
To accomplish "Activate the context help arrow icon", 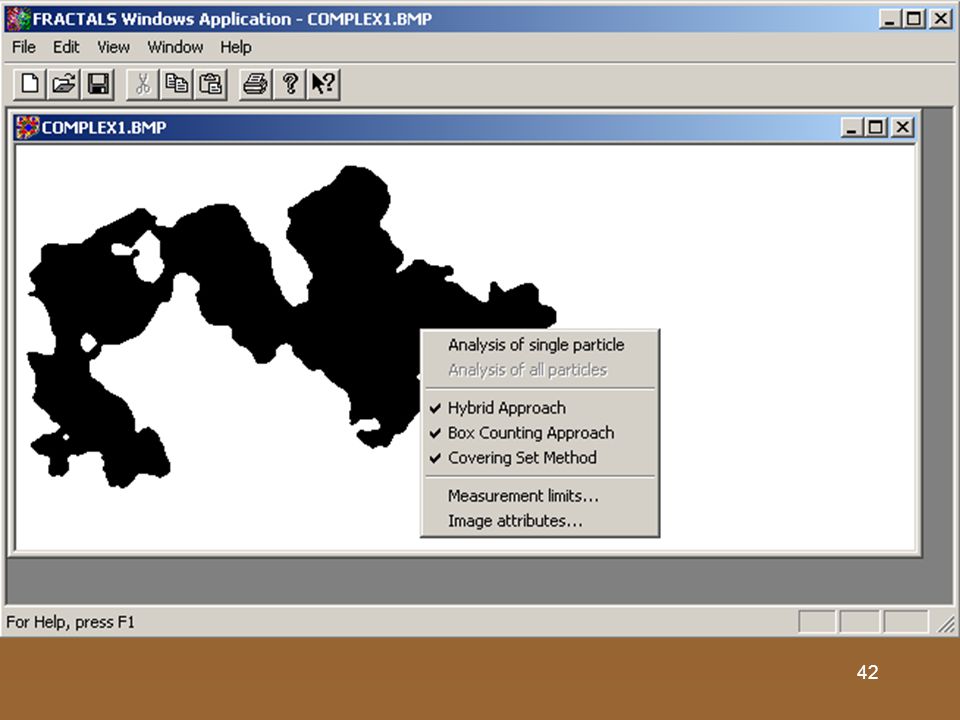I will pos(324,84).
